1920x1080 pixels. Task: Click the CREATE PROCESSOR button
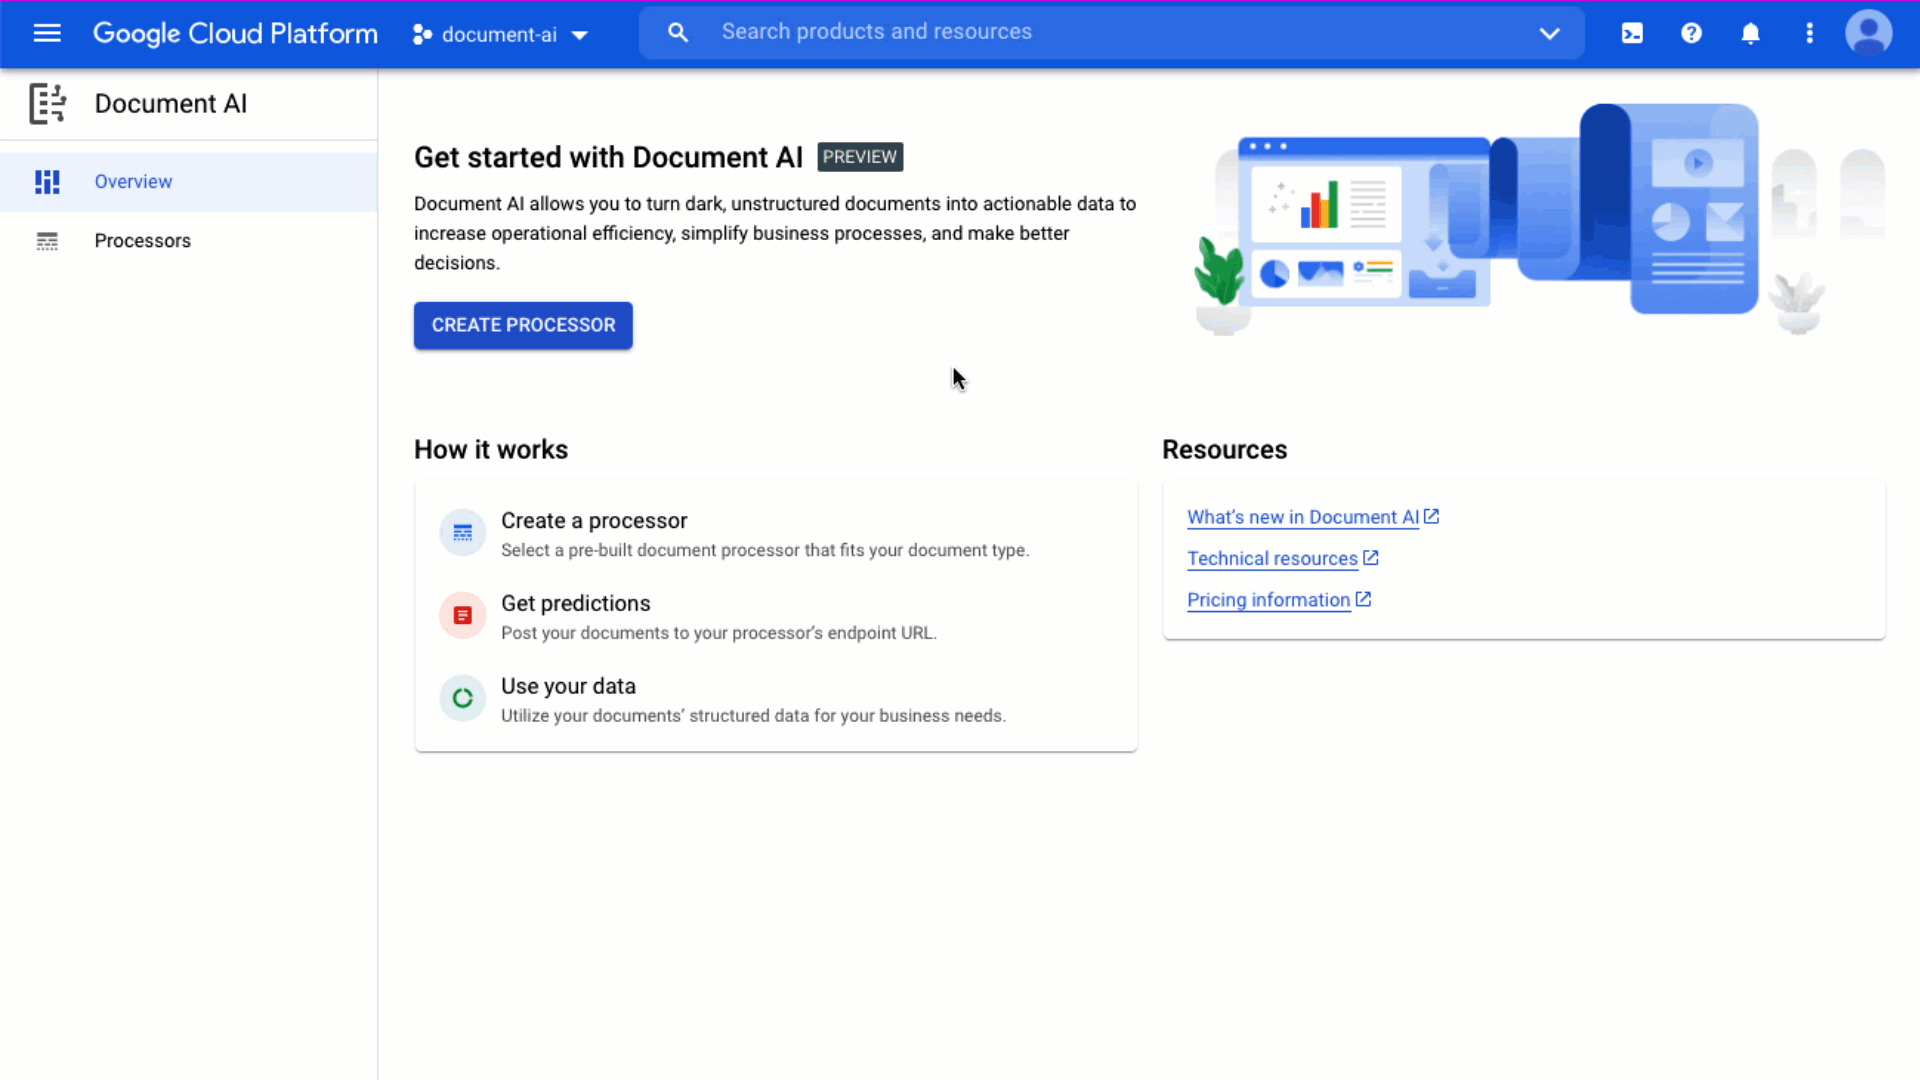[x=524, y=324]
